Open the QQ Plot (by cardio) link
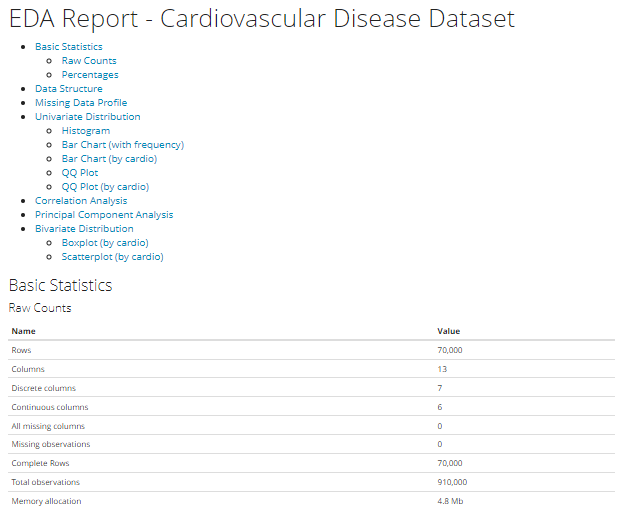Screen dimensions: 619x511 tap(104, 187)
